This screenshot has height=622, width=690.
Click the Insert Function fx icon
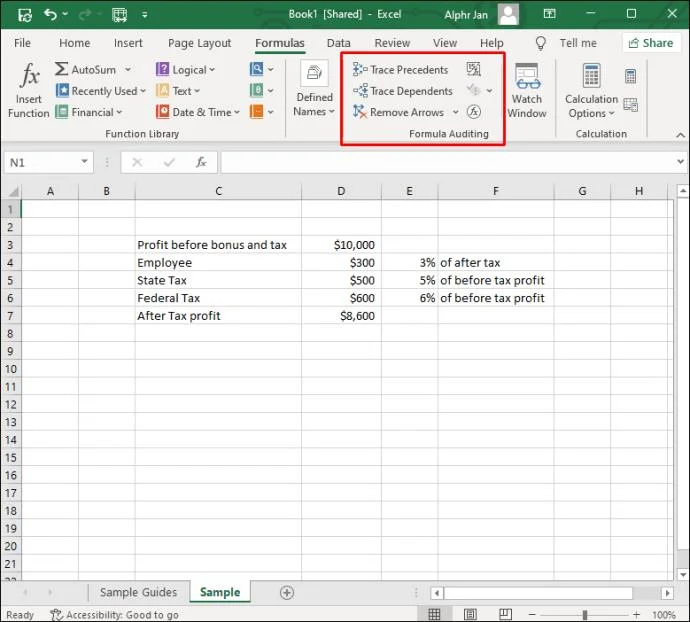29,75
